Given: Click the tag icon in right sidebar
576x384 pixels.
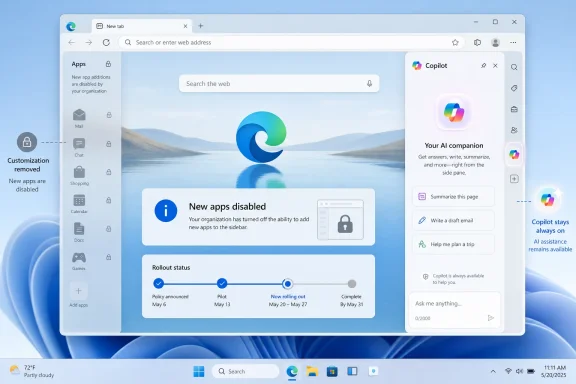Looking at the screenshot, I should 514,88.
